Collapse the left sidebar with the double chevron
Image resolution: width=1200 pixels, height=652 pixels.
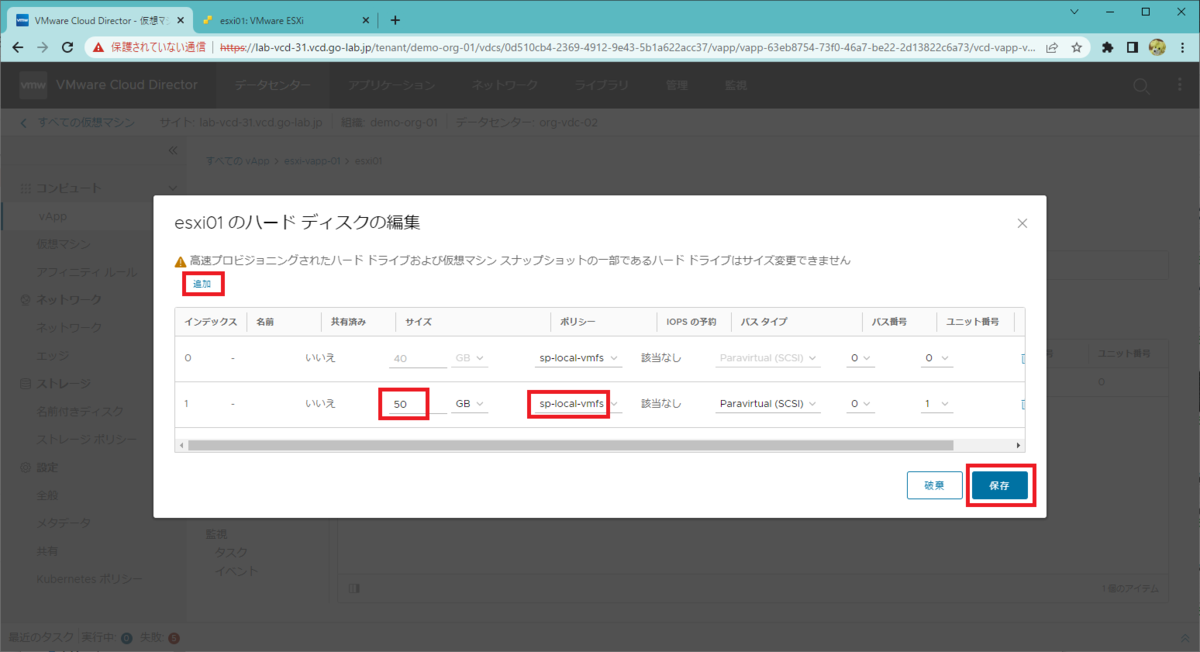172,151
